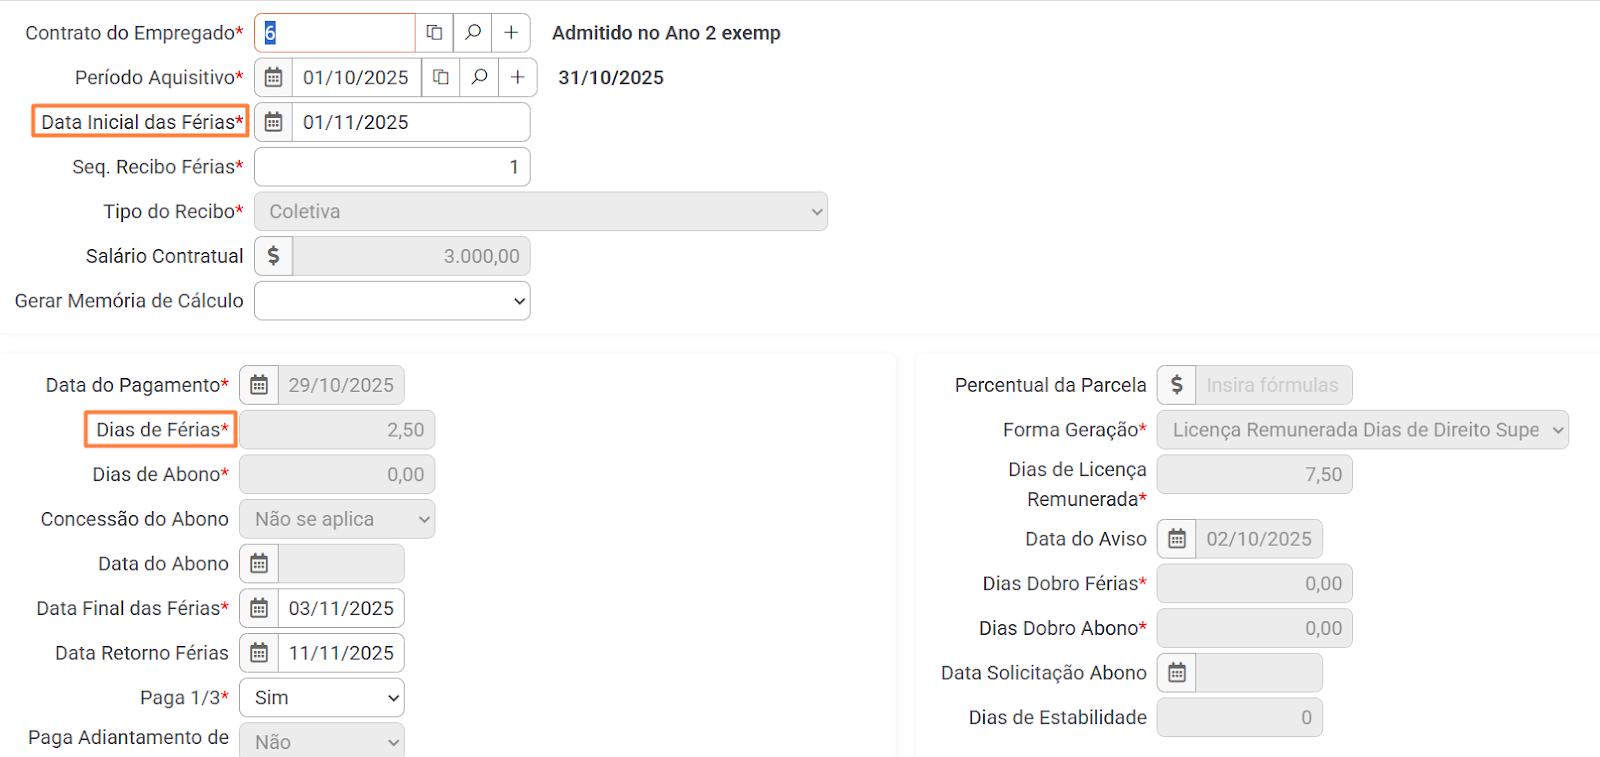Add new Período Aquisitivo with plus icon

pyautogui.click(x=518, y=78)
